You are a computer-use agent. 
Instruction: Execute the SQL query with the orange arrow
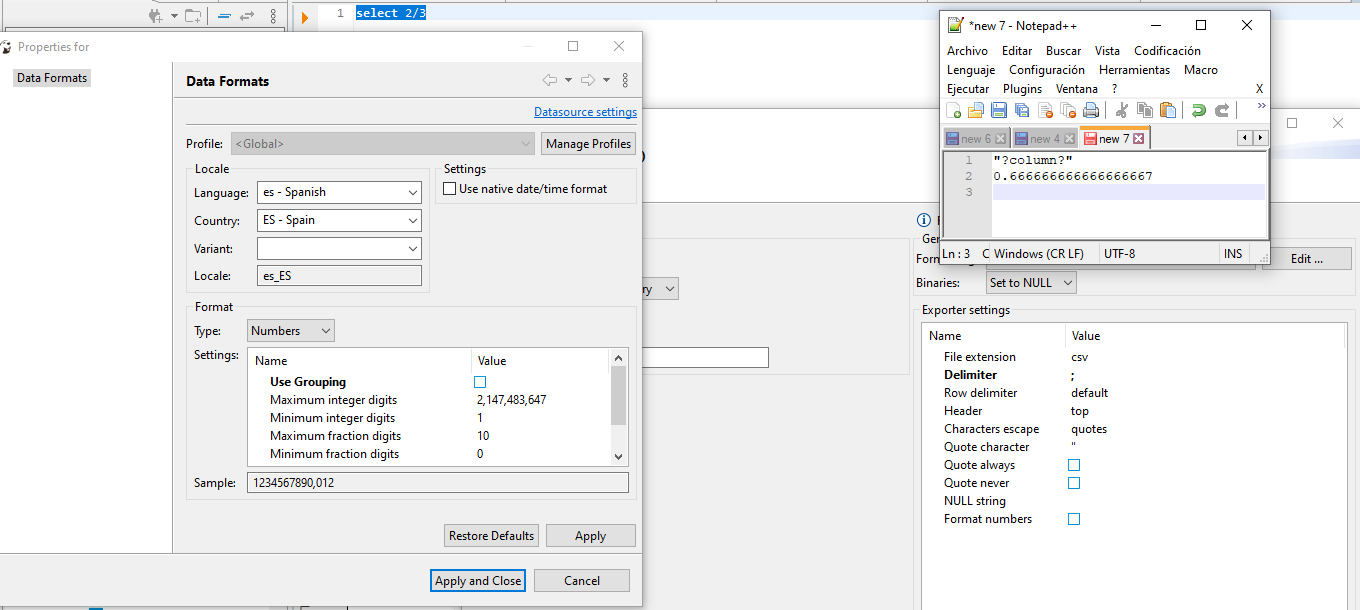[304, 16]
